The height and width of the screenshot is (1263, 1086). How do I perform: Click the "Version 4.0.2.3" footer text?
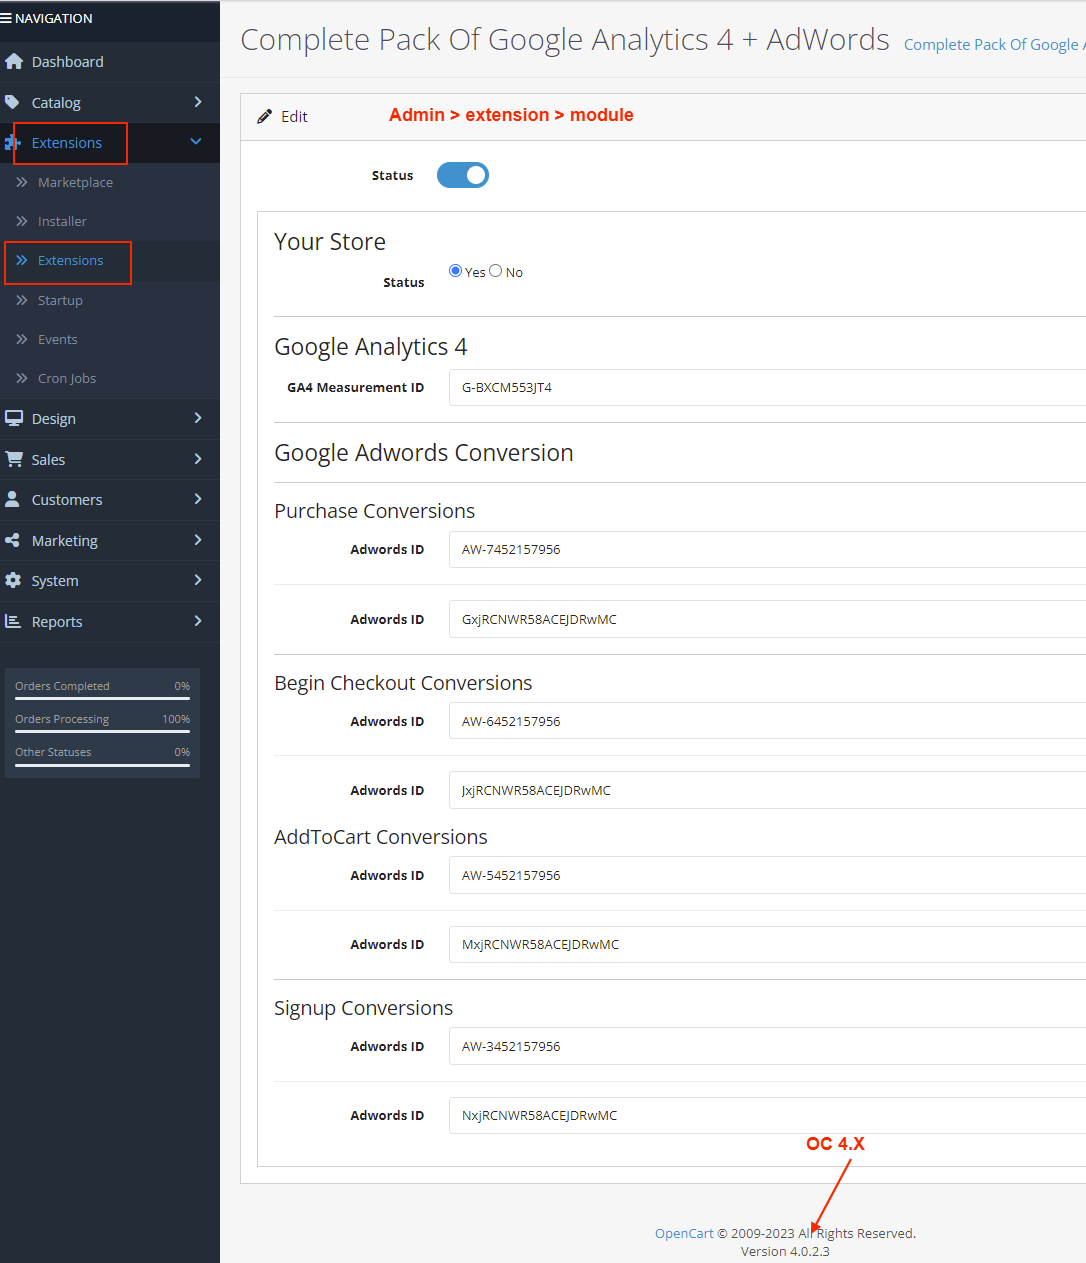pos(785,1251)
